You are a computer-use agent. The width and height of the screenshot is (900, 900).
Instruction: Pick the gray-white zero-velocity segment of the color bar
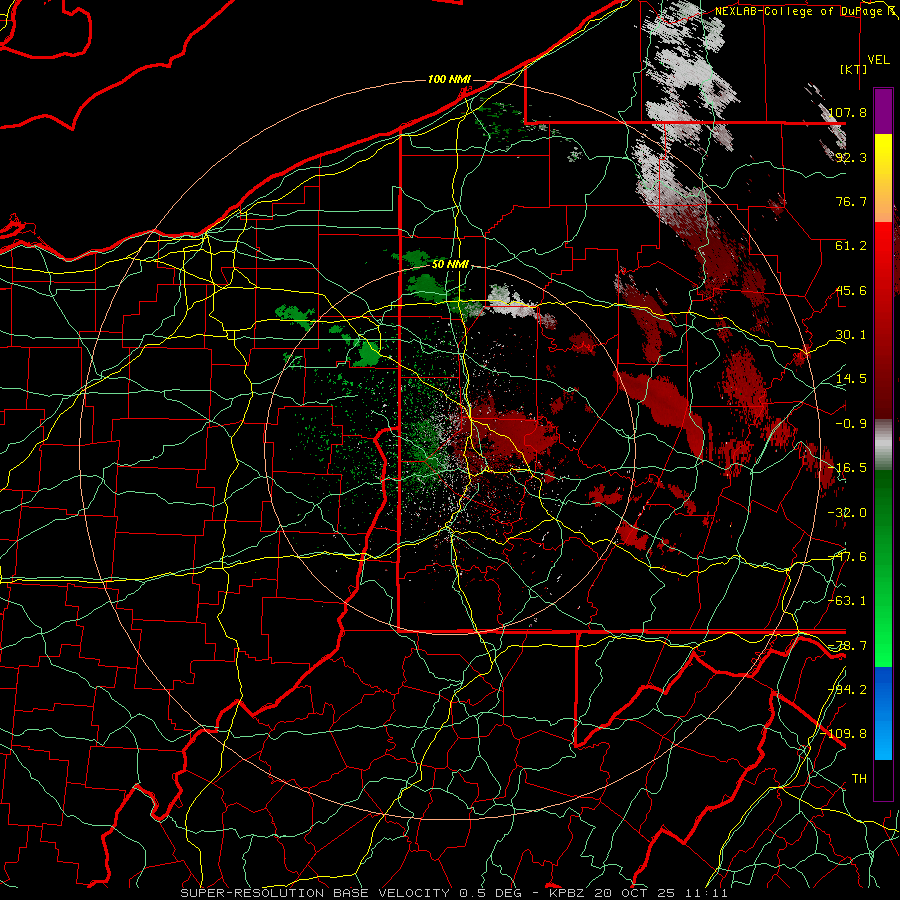tap(883, 445)
